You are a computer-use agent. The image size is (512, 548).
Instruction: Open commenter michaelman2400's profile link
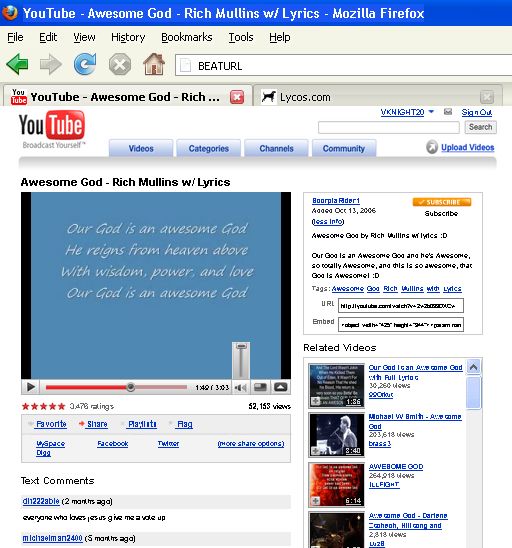pos(52,538)
